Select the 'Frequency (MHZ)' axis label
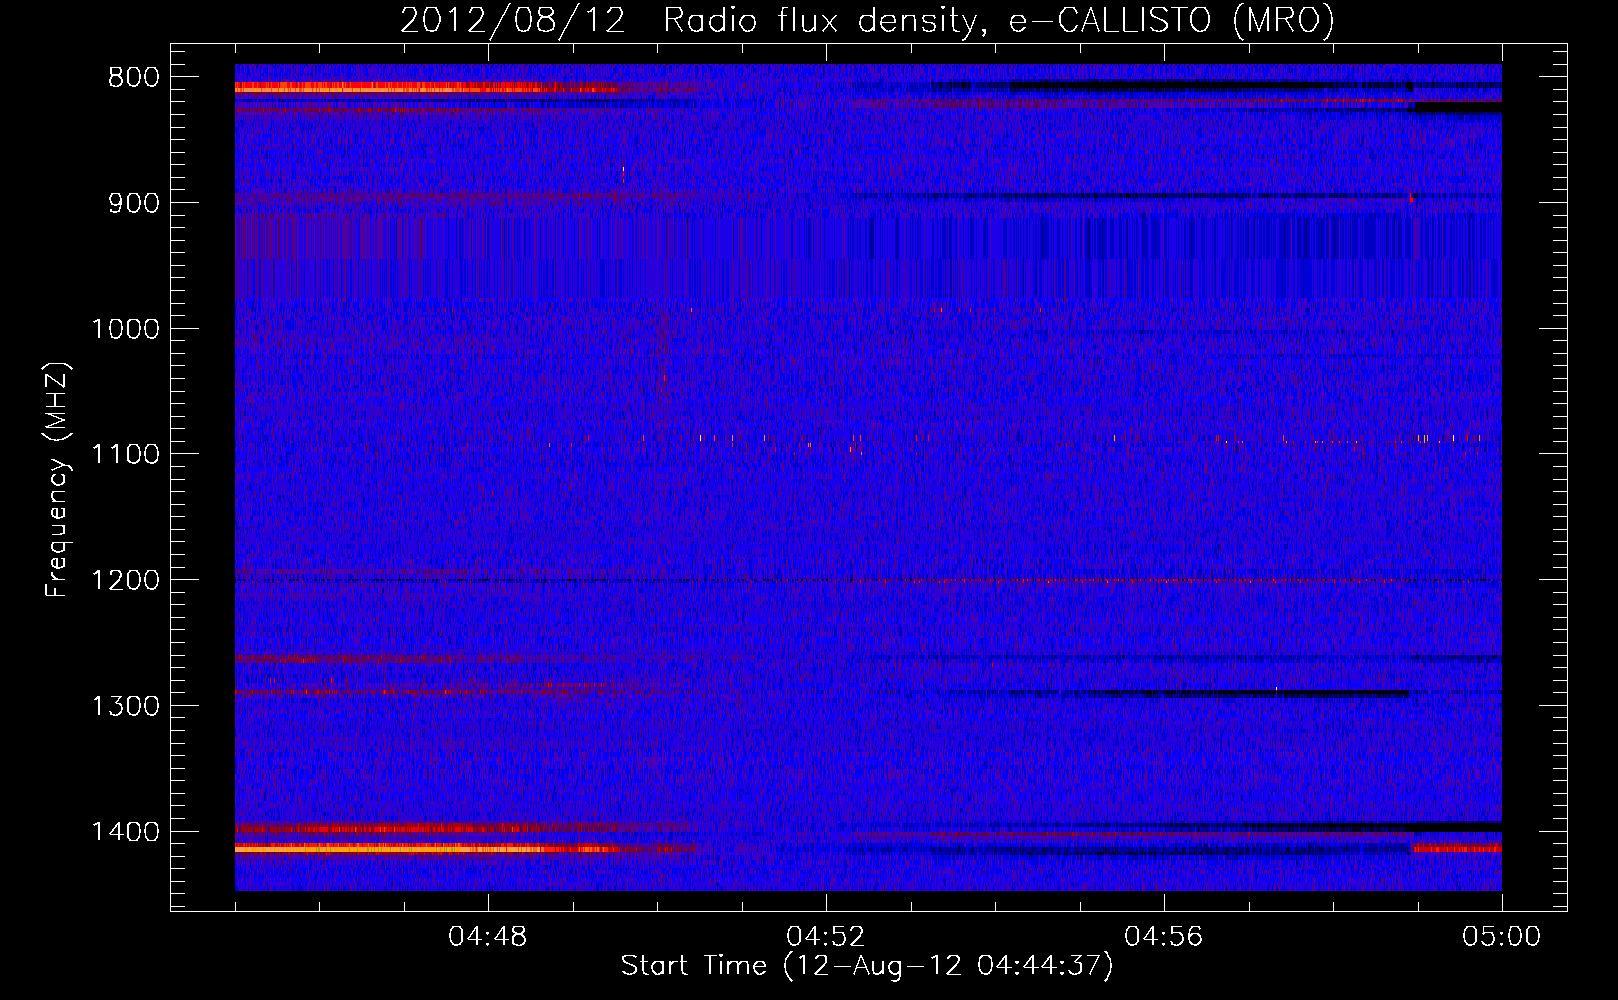Screen dimensions: 1618x1000 click(x=57, y=479)
